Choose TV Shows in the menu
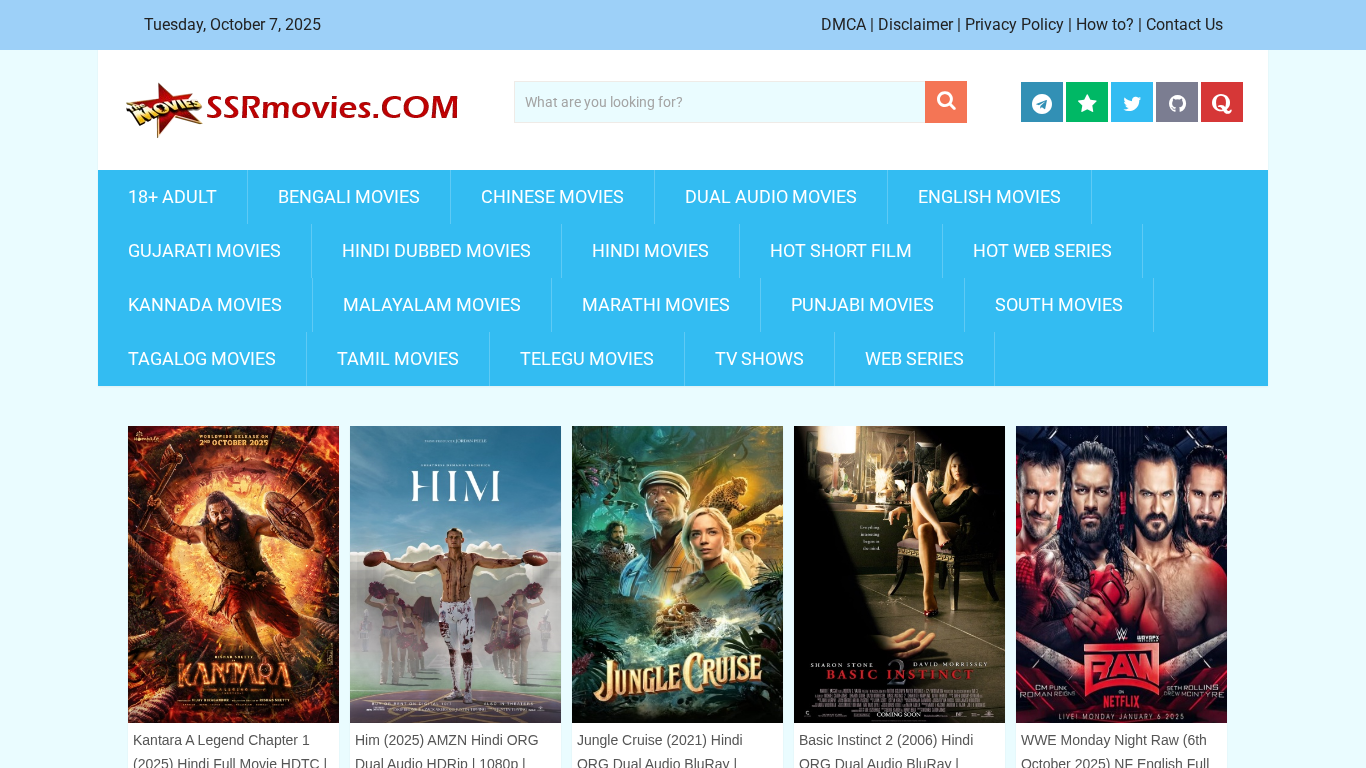 click(759, 359)
